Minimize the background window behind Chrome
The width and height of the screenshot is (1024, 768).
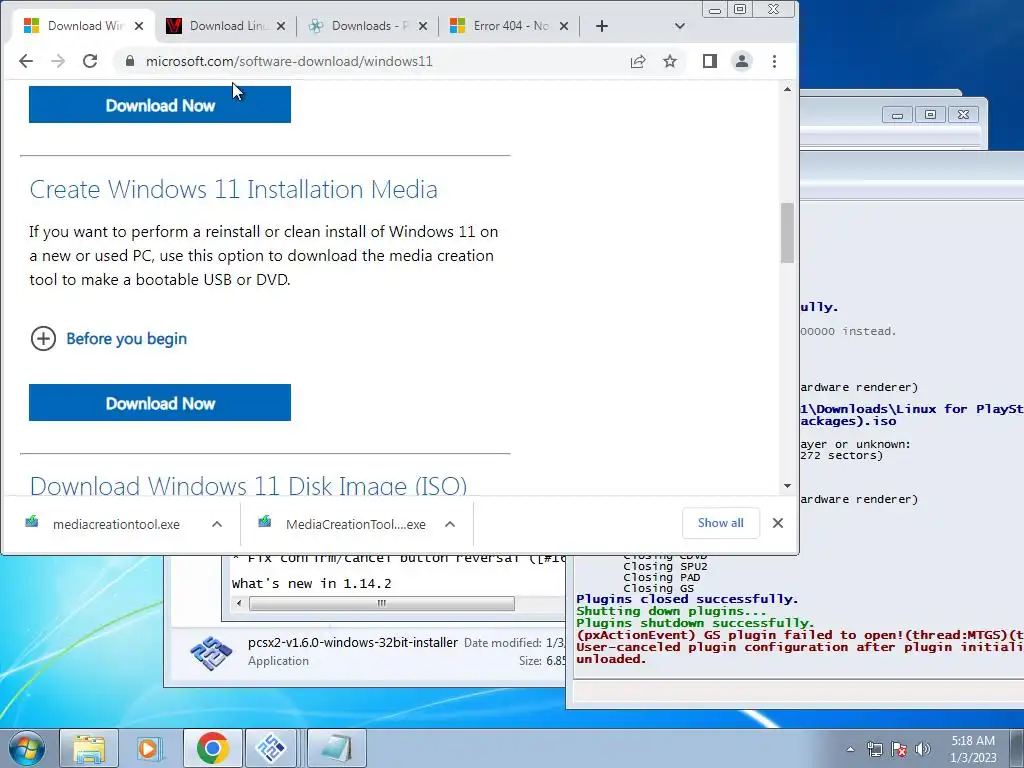click(897, 115)
